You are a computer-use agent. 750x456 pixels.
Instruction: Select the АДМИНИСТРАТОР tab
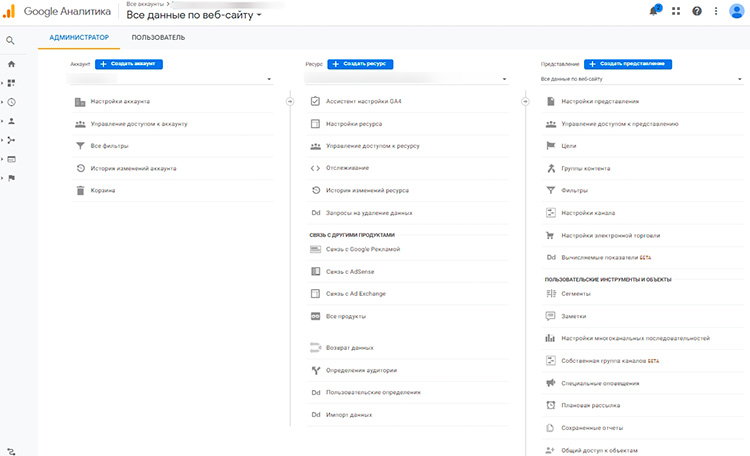[79, 37]
